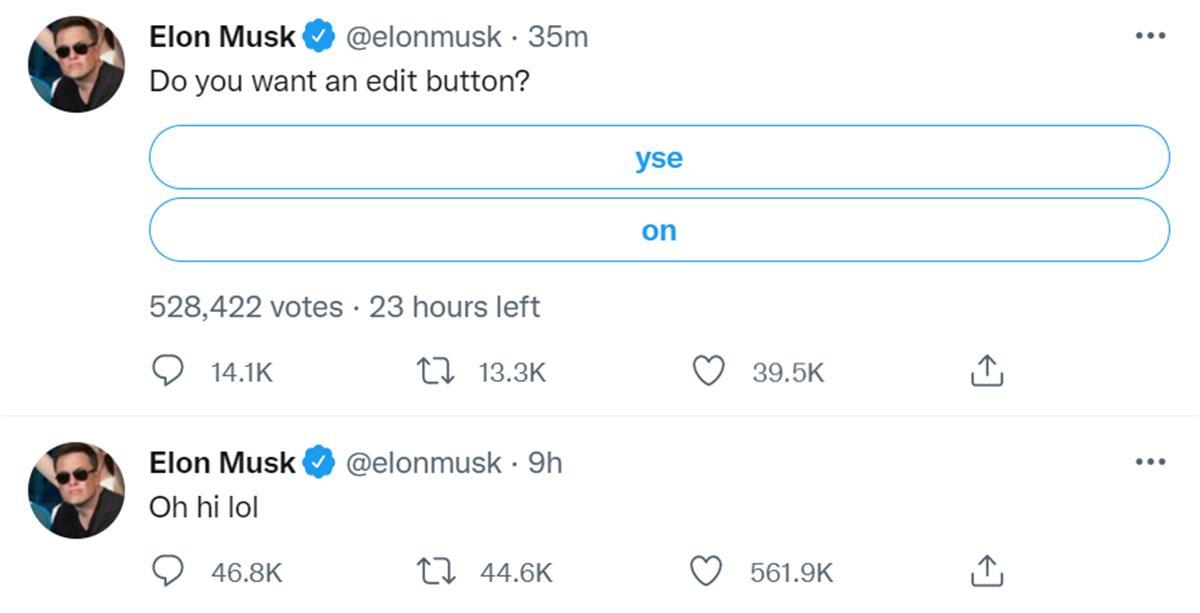Screen dimensions: 1200x613
Task: Vote "on" in the poll
Action: [659, 231]
